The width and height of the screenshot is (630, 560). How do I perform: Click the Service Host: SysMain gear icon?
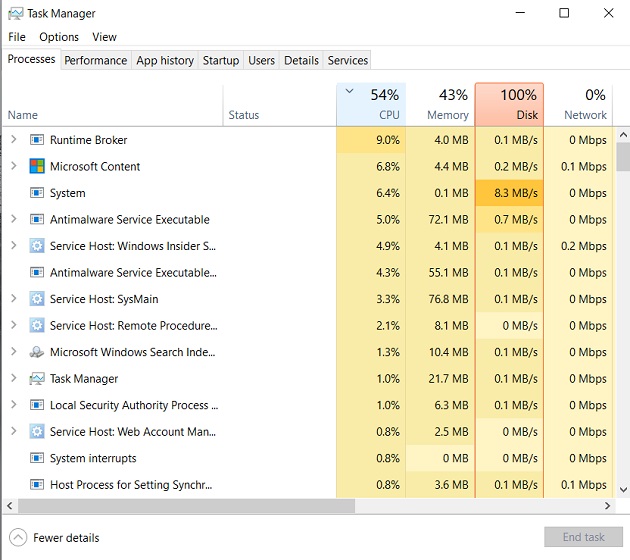37,299
